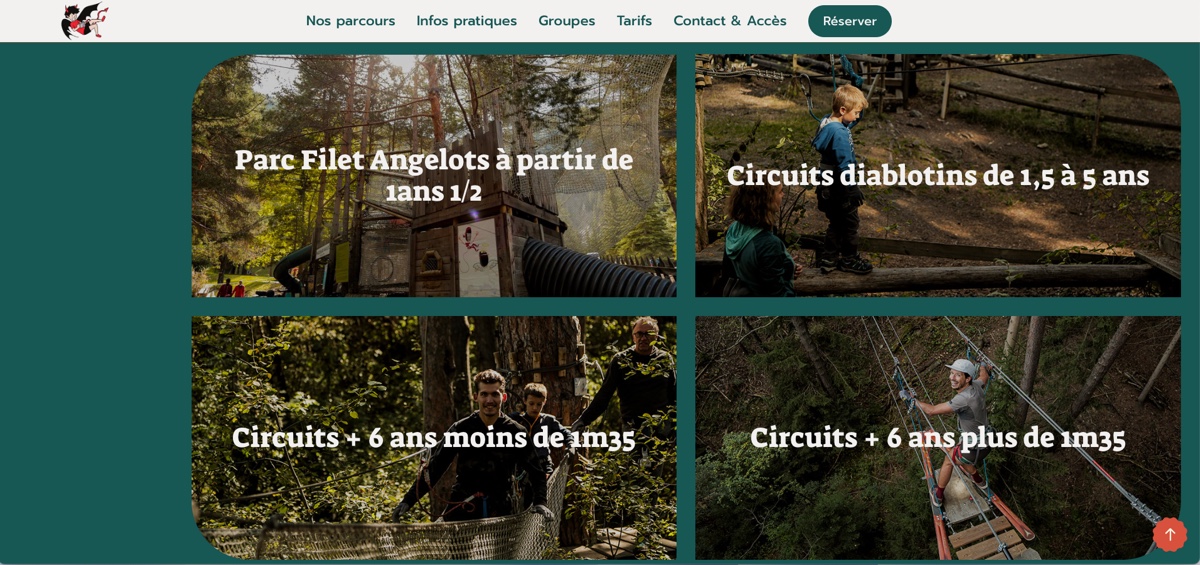Select Contact & Accès in the navigation
Screen dimensions: 1200x565
click(730, 21)
